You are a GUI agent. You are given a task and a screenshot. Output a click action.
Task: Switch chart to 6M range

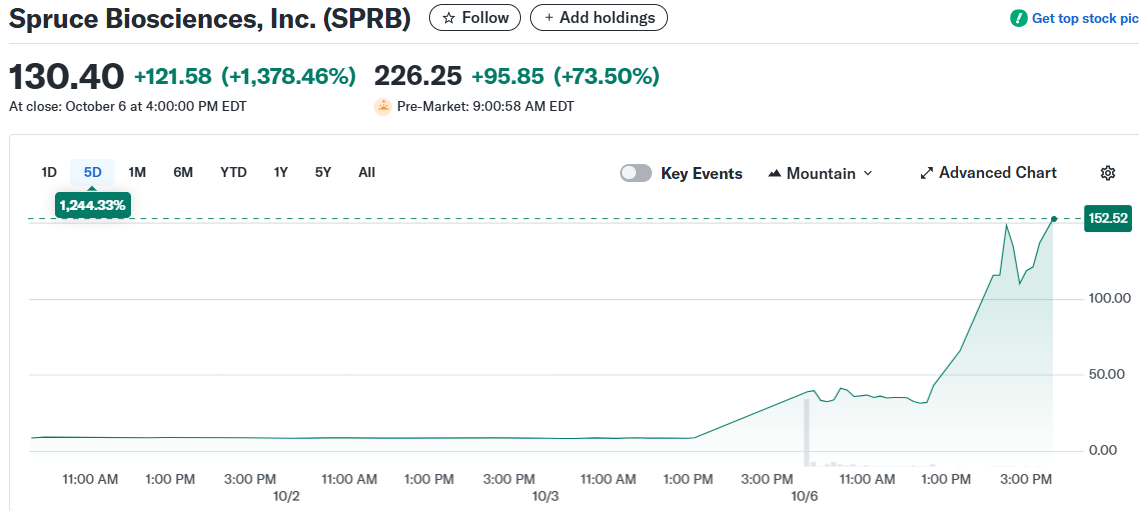(x=183, y=172)
